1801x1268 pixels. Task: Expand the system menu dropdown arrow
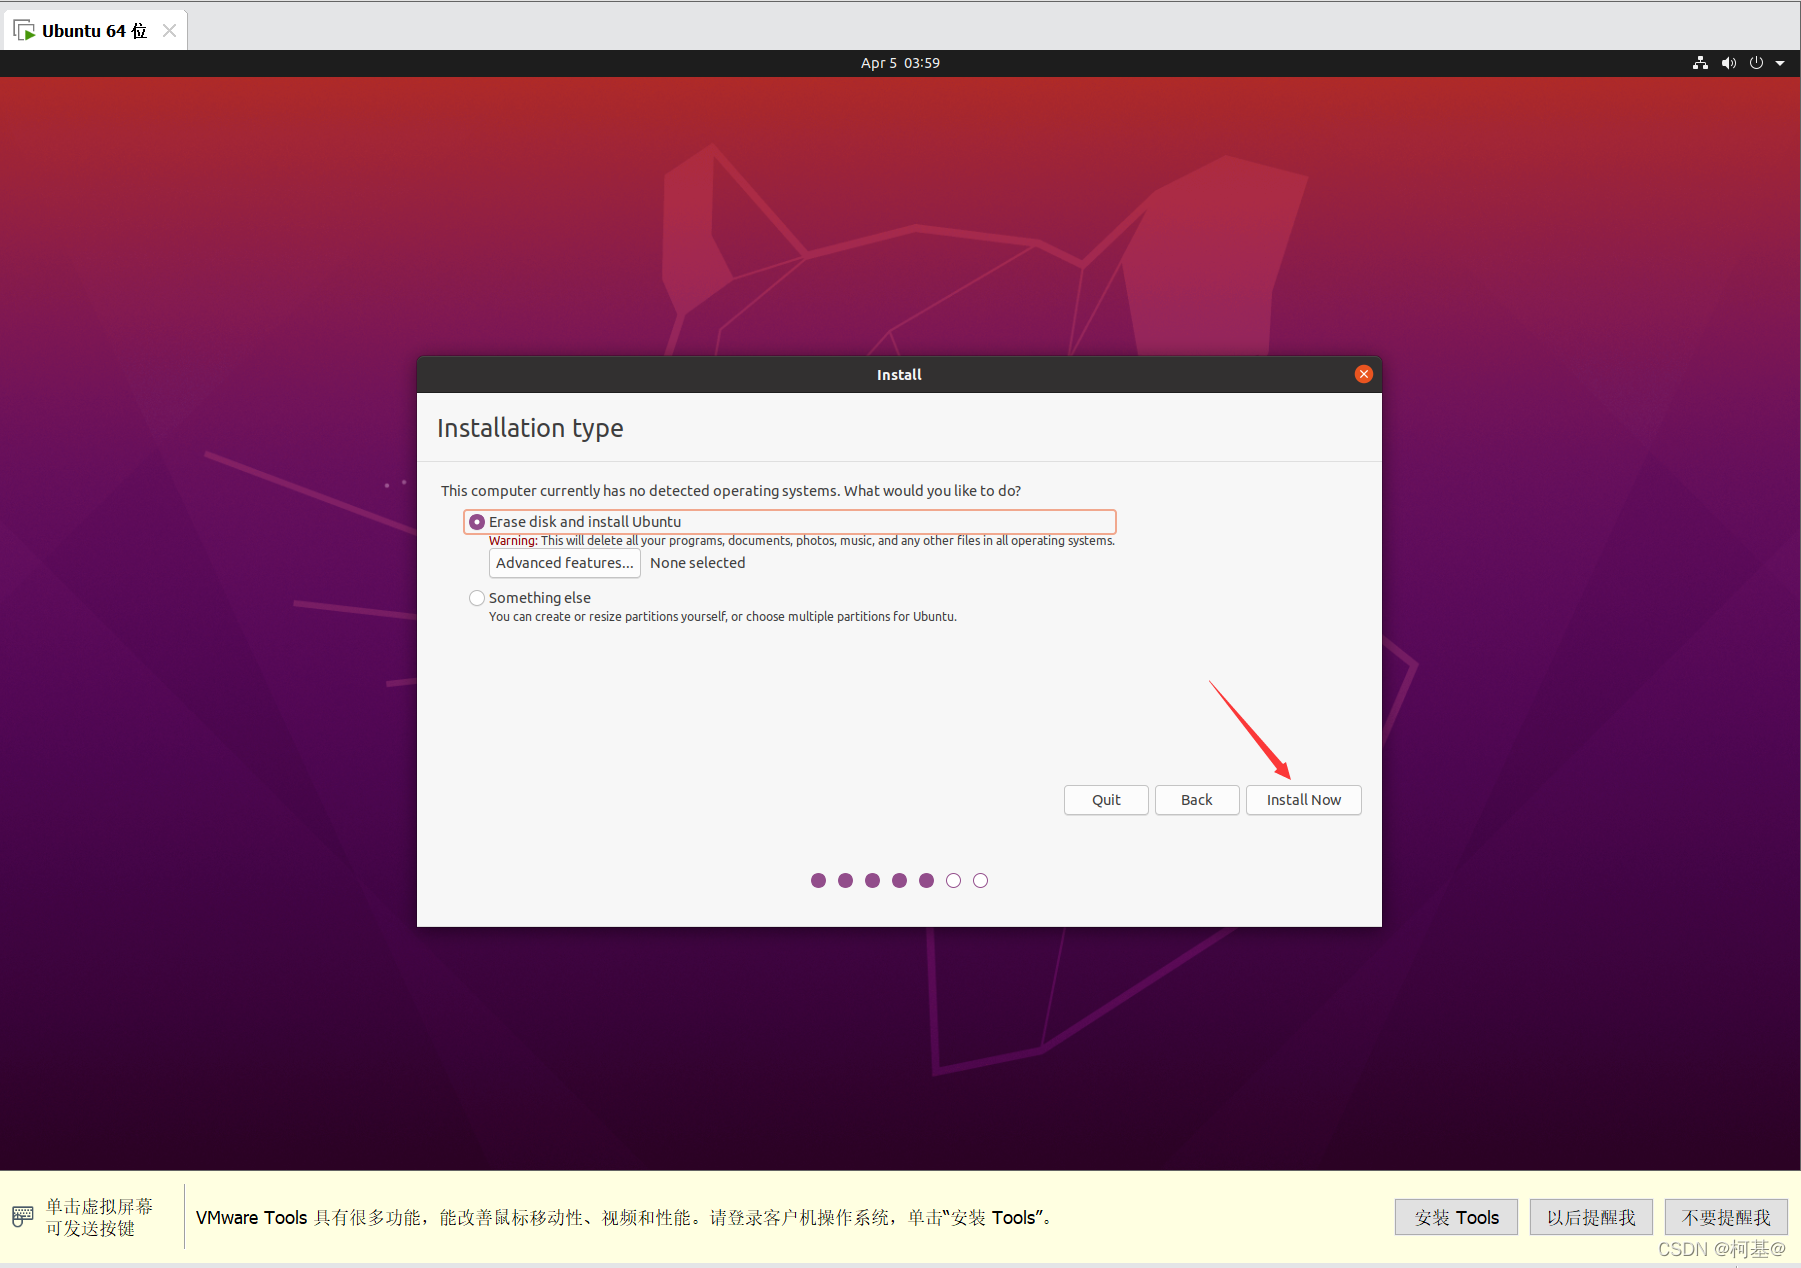coord(1780,63)
